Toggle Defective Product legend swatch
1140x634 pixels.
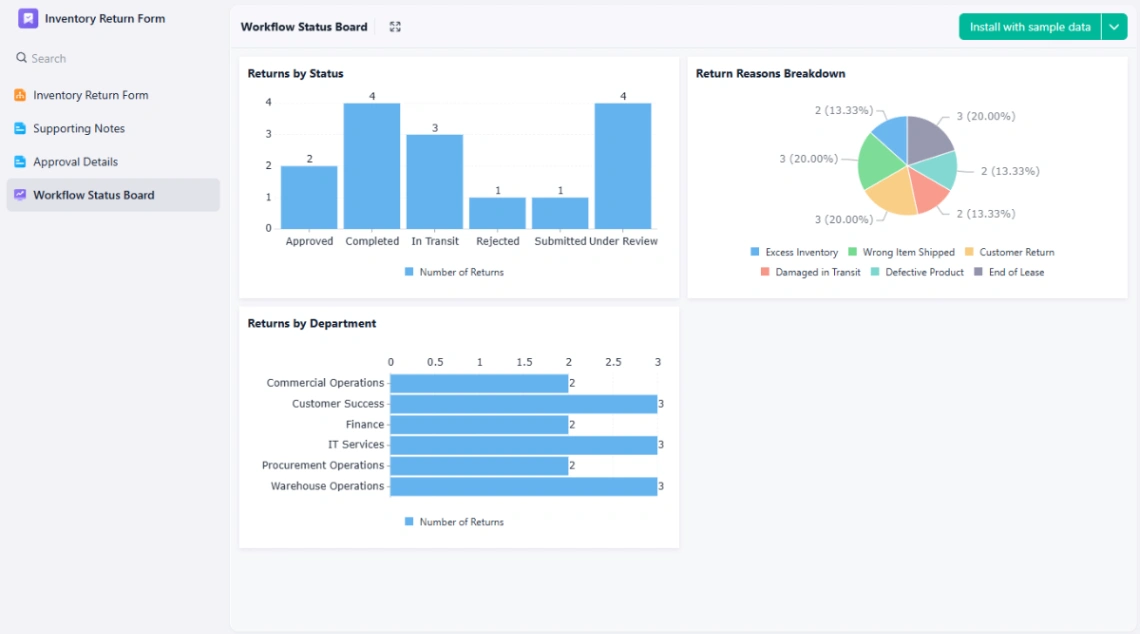coord(875,272)
